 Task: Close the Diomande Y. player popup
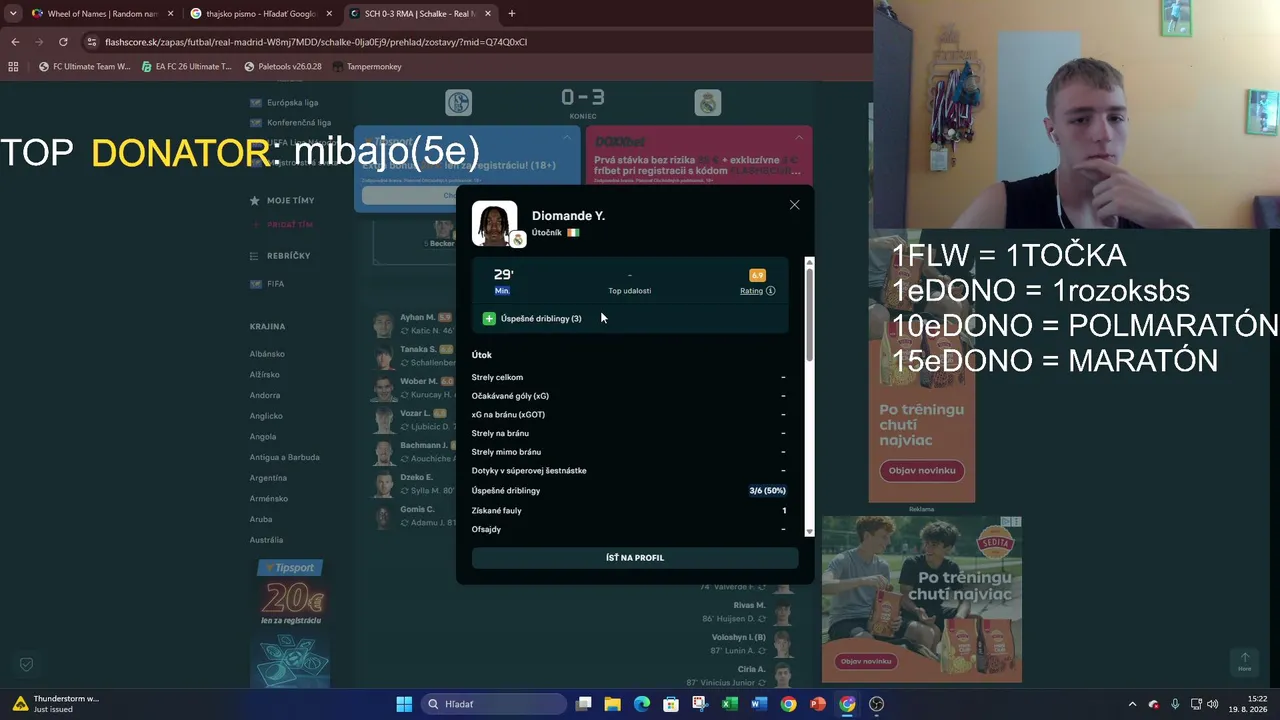[794, 205]
